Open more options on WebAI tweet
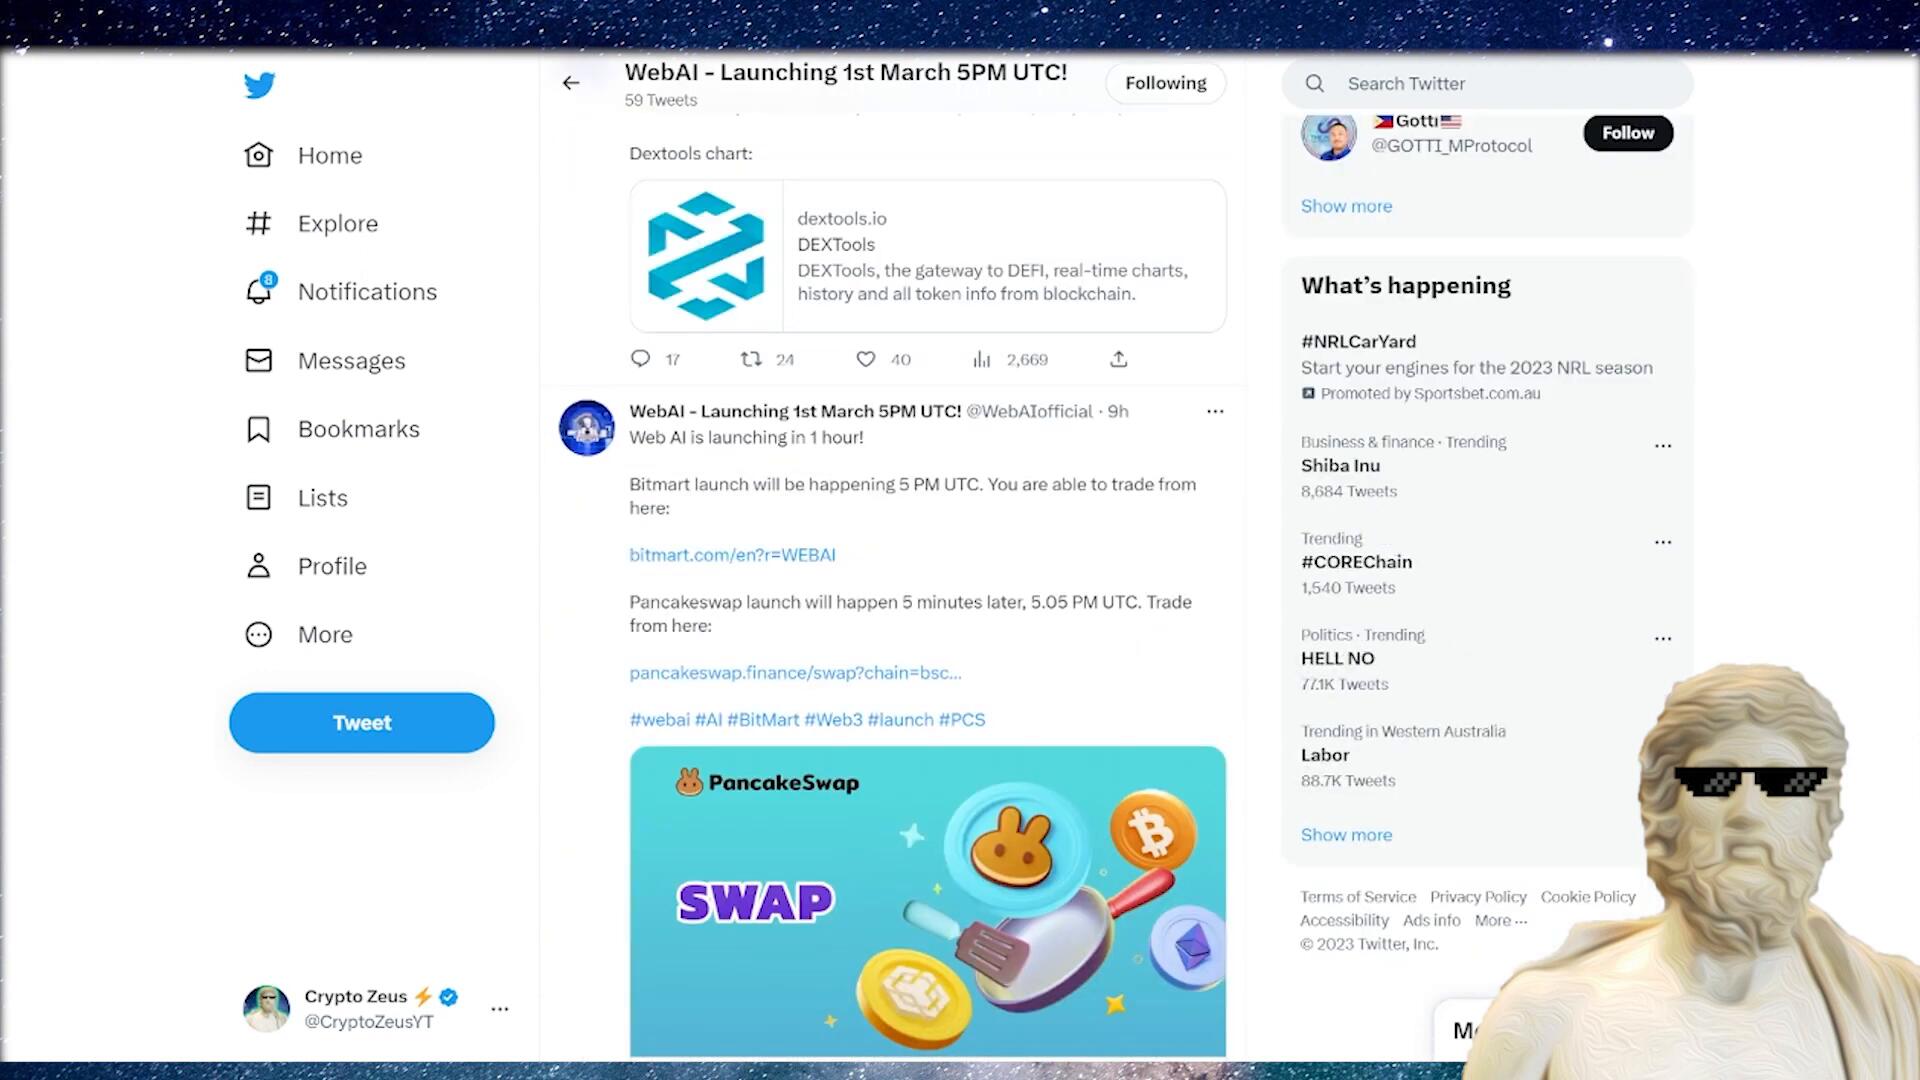The width and height of the screenshot is (1920, 1080). pos(1215,411)
